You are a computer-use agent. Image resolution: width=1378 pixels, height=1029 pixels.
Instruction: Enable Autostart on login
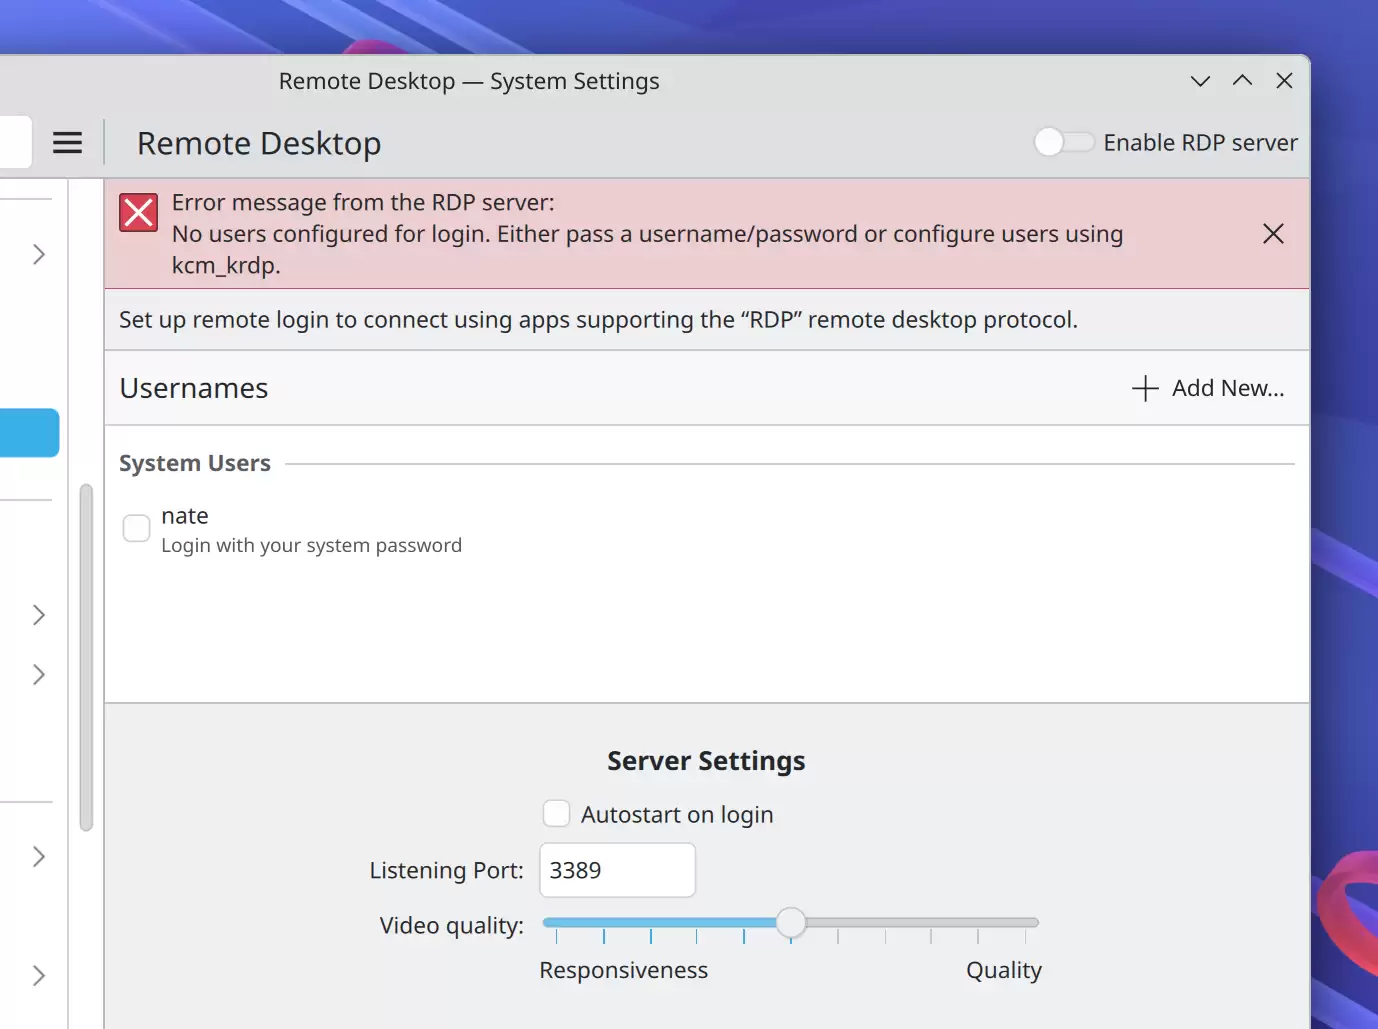(x=556, y=813)
